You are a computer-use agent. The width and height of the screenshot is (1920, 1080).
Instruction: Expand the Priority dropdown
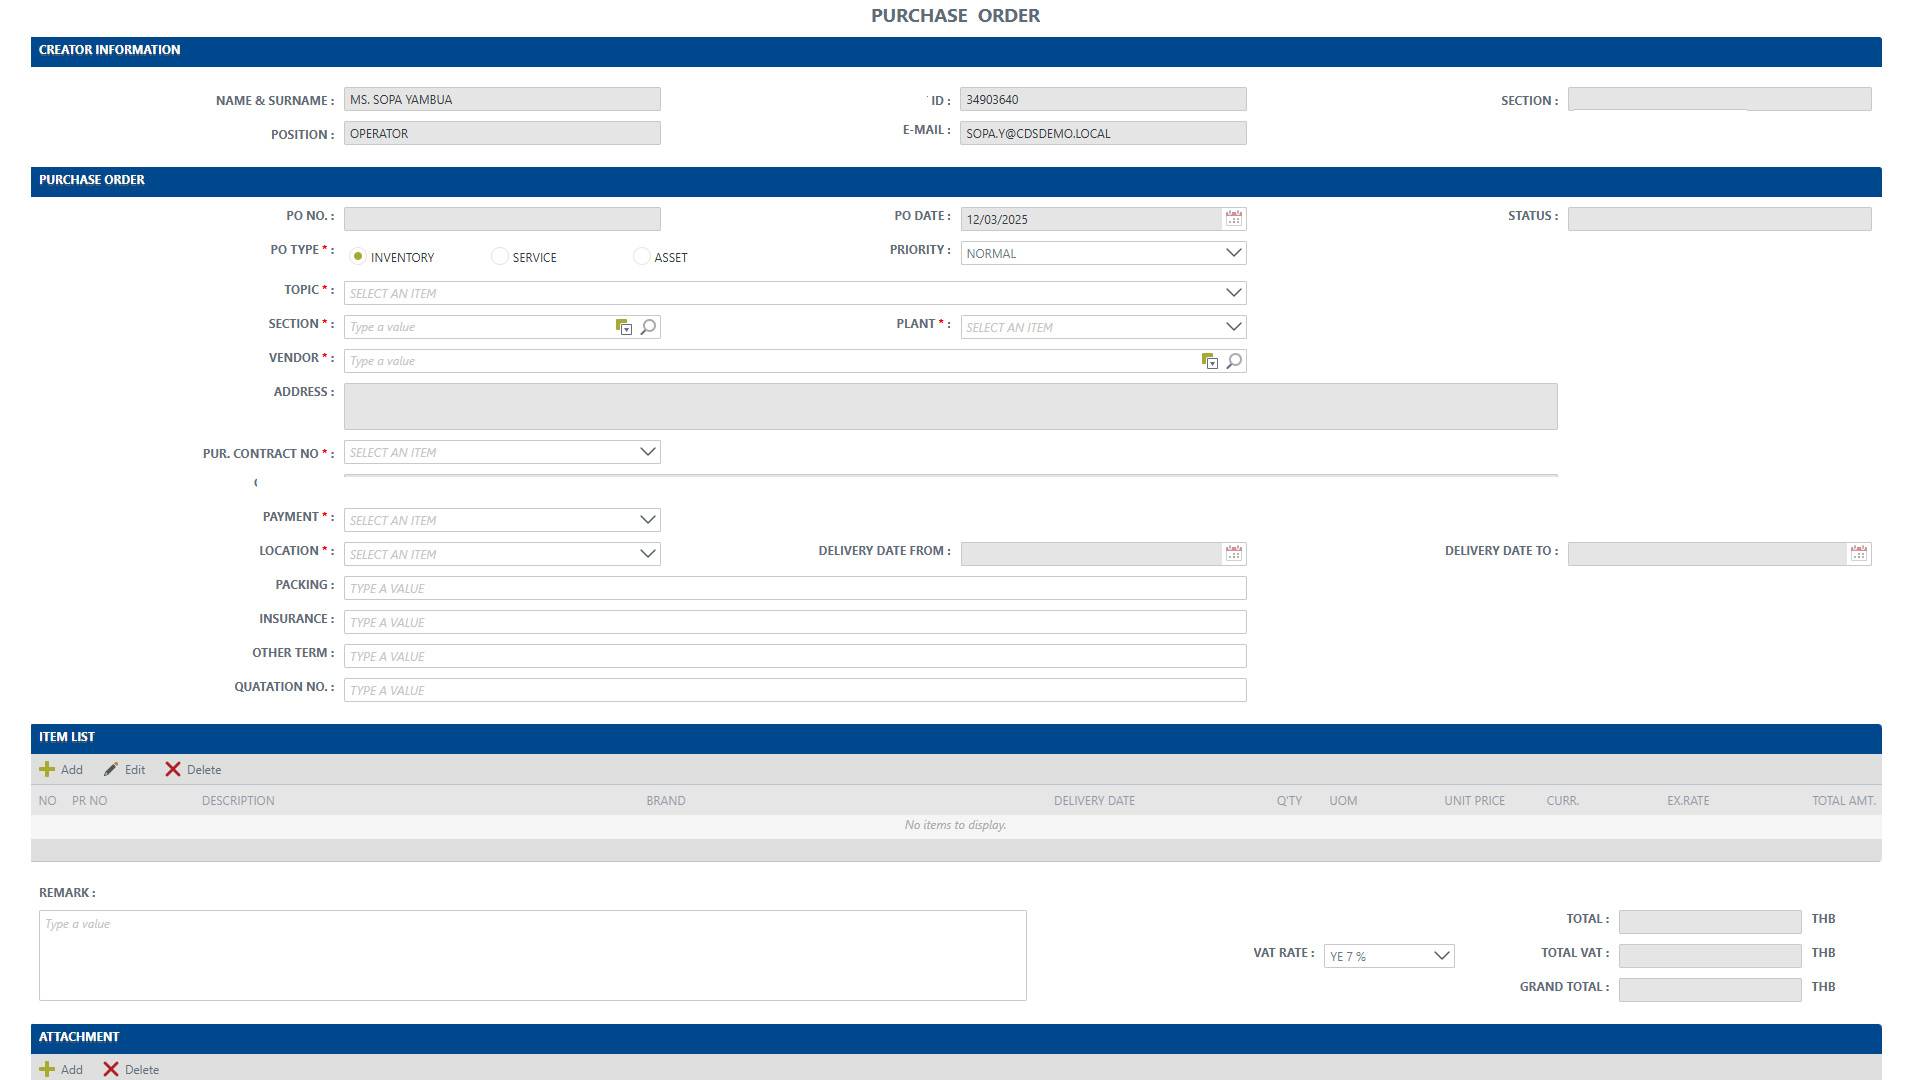(1233, 253)
